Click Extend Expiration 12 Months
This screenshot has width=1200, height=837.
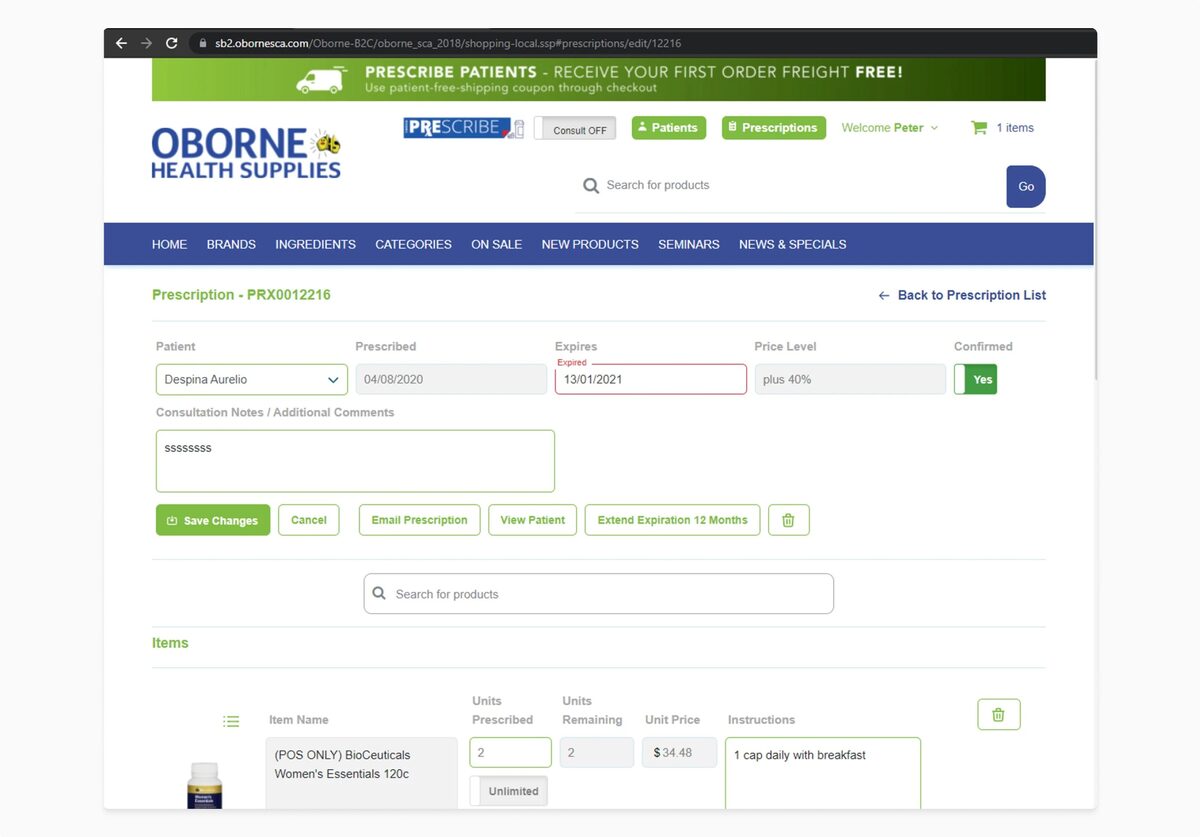(x=672, y=519)
